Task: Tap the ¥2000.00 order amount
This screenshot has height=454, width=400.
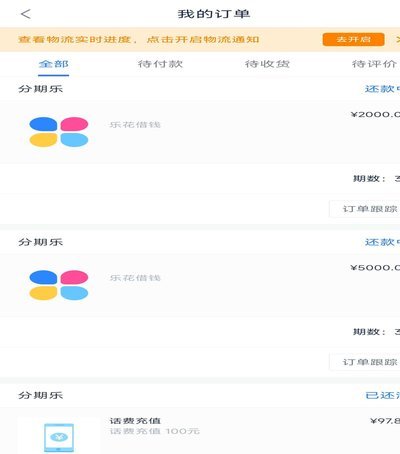Action: 375,114
